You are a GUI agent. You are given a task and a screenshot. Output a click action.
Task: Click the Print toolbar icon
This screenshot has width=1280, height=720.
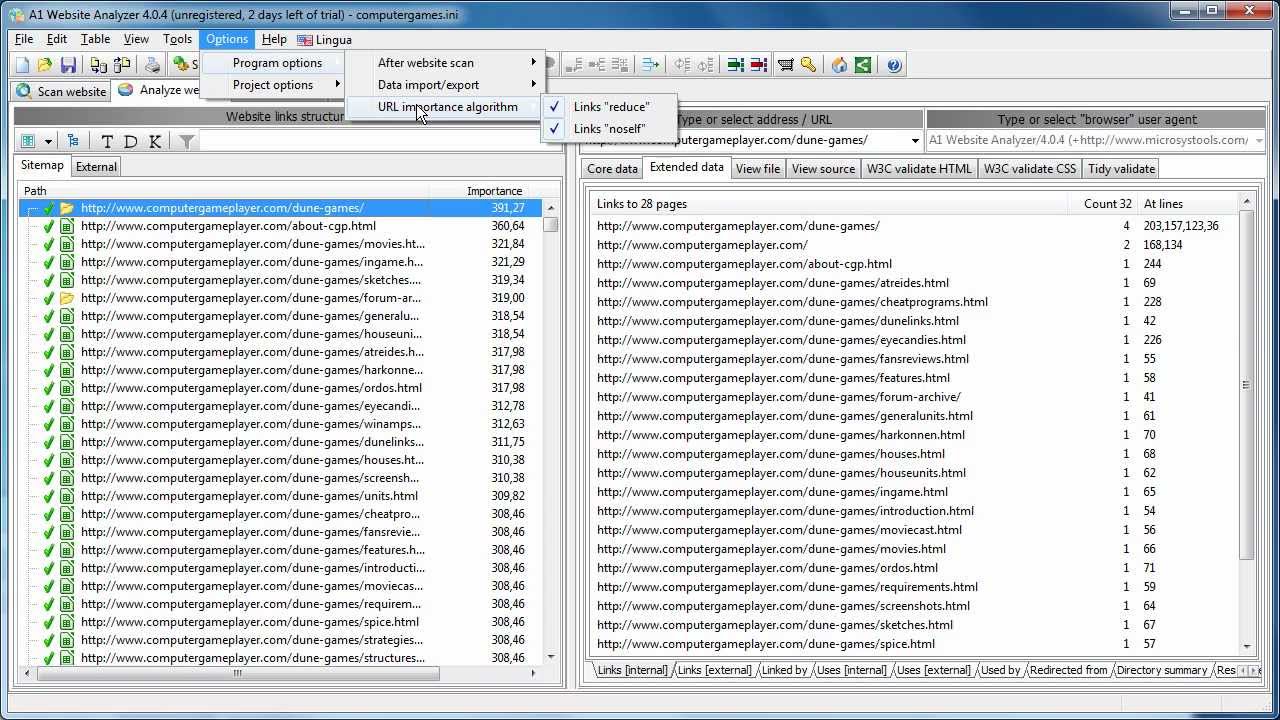point(152,65)
